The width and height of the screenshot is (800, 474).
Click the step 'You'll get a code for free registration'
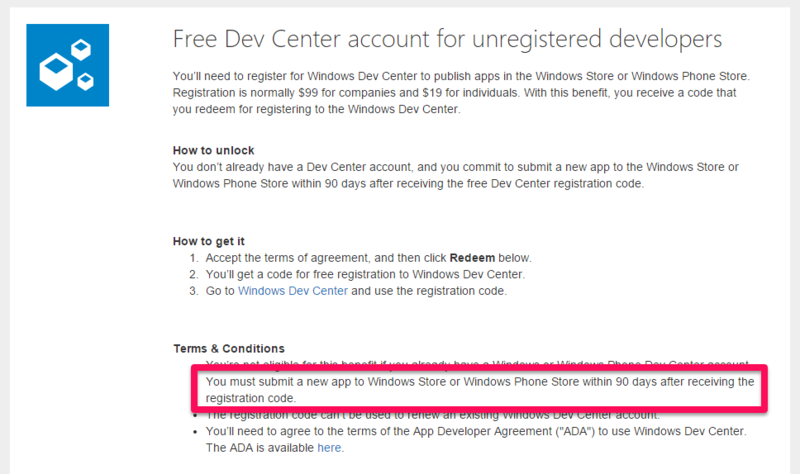click(365, 274)
